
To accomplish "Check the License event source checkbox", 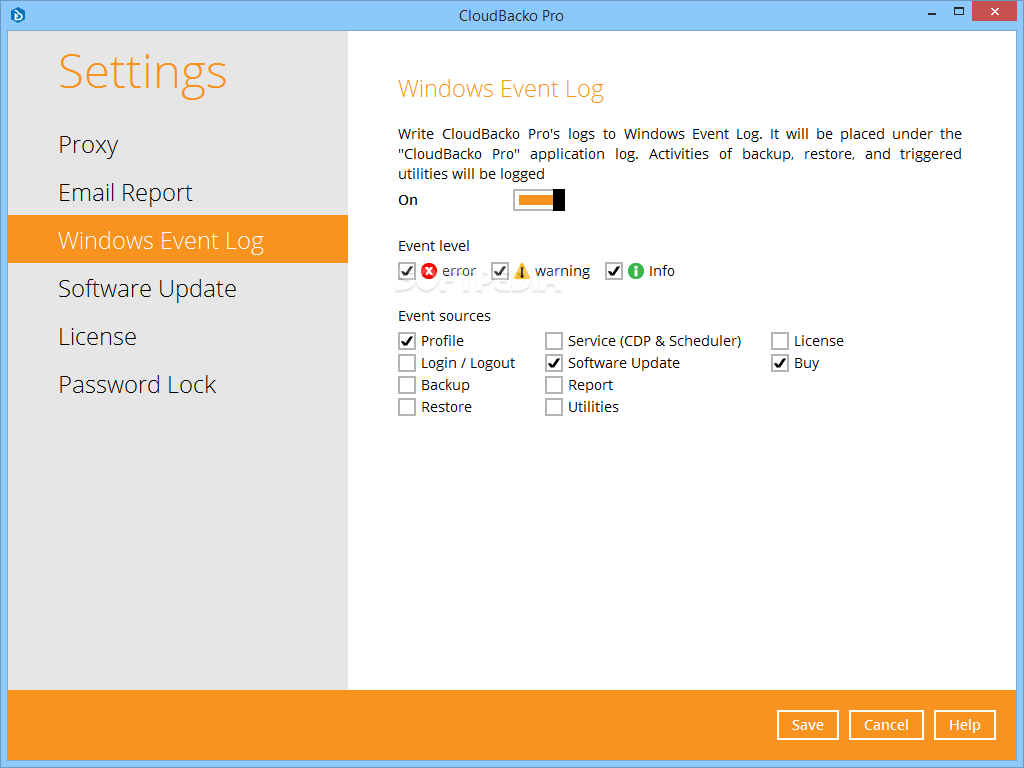I will (x=780, y=341).
